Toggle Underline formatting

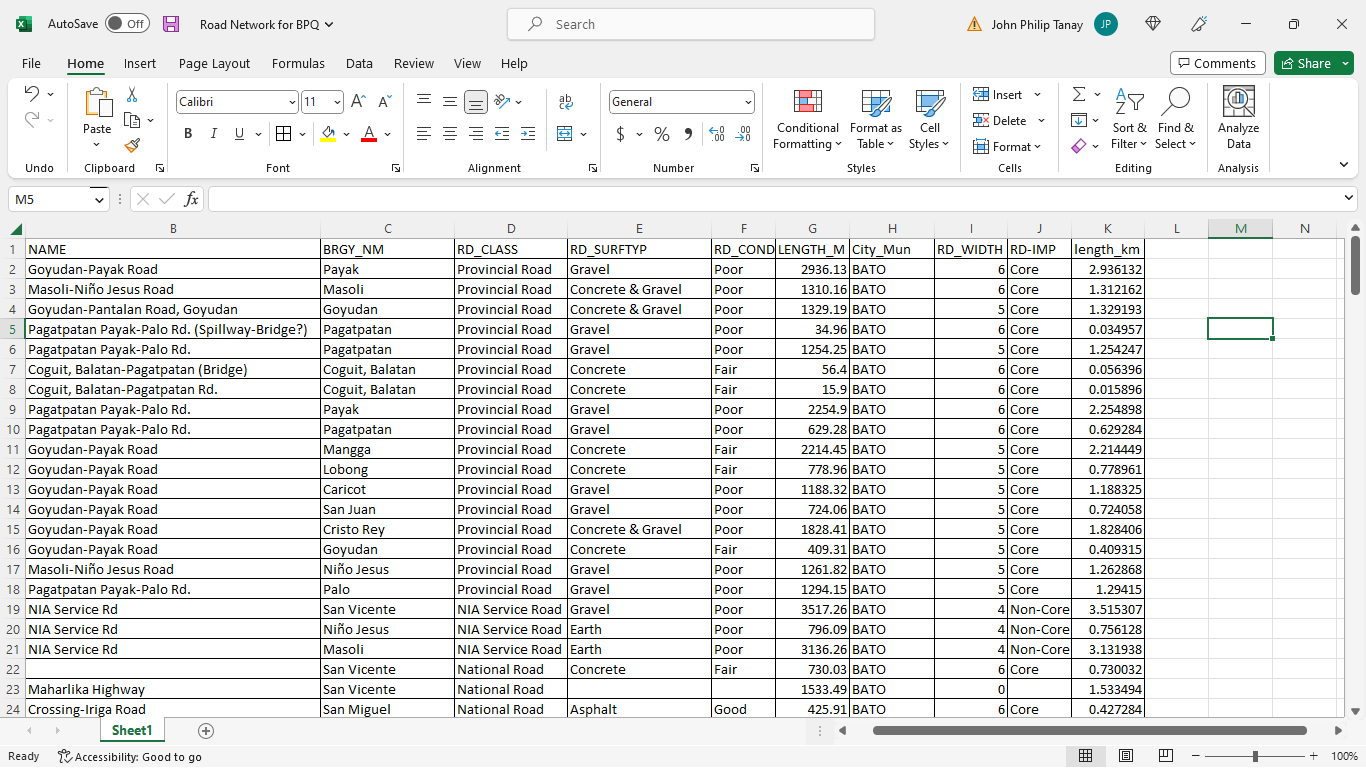[x=239, y=134]
